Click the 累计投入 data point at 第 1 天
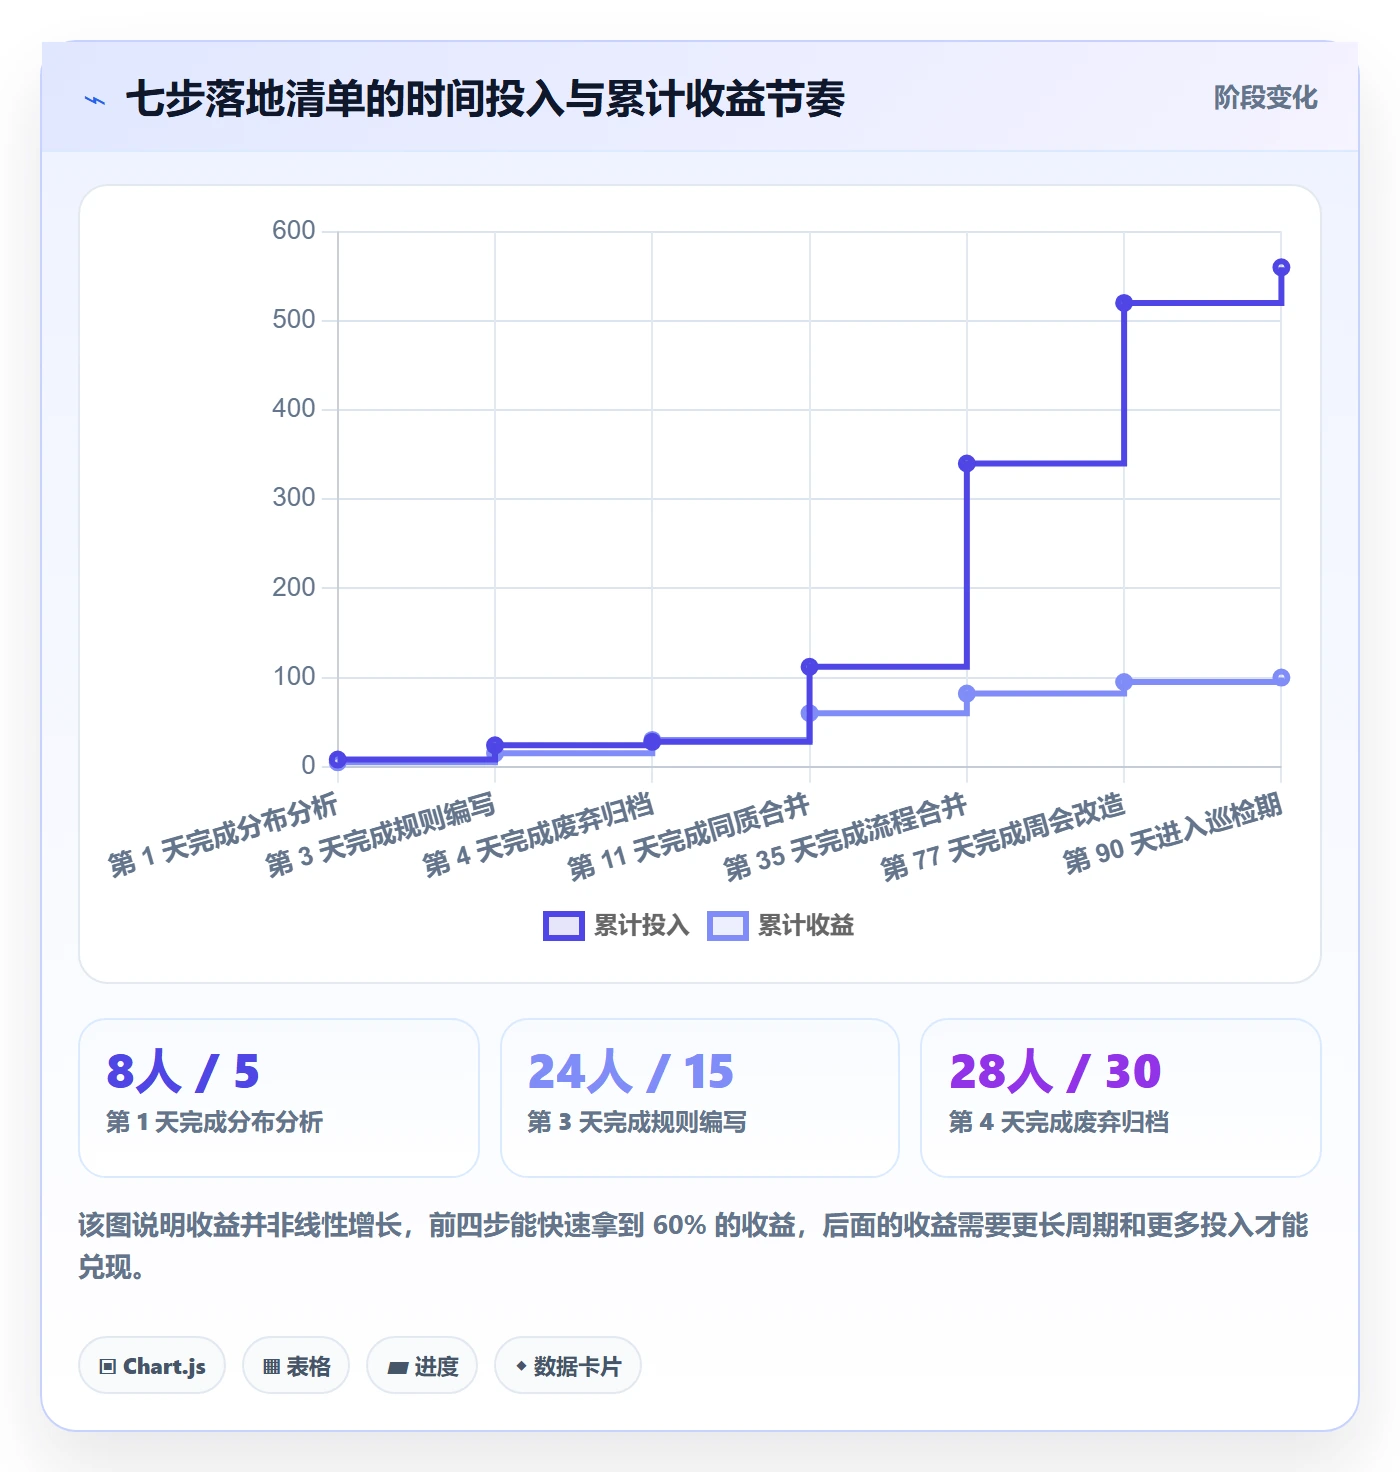 point(338,759)
